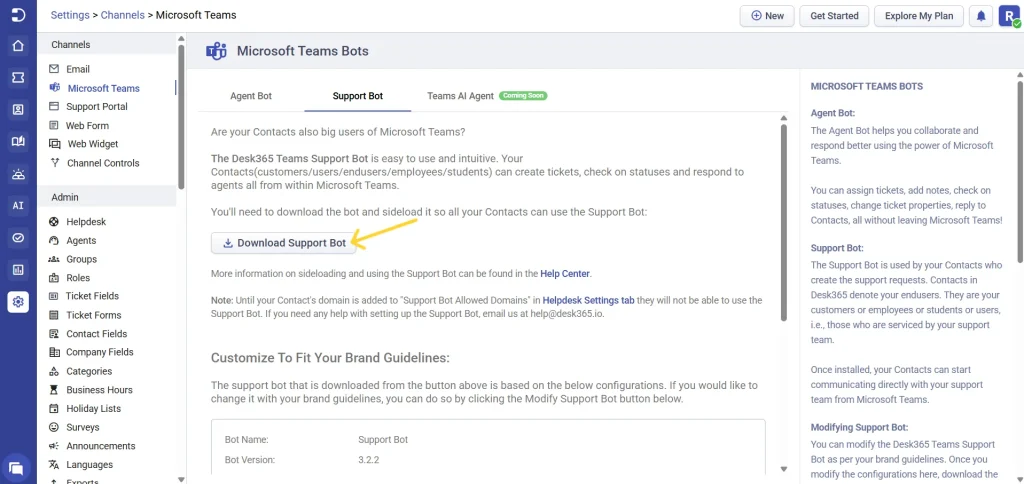Switch to the Support Bot tab
This screenshot has width=1024, height=484.
click(358, 96)
